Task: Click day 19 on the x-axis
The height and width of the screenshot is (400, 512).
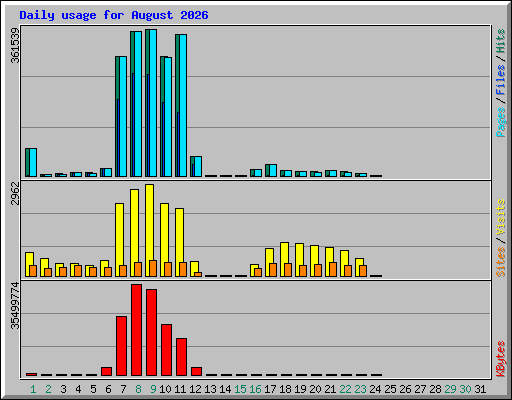Action: point(300,389)
